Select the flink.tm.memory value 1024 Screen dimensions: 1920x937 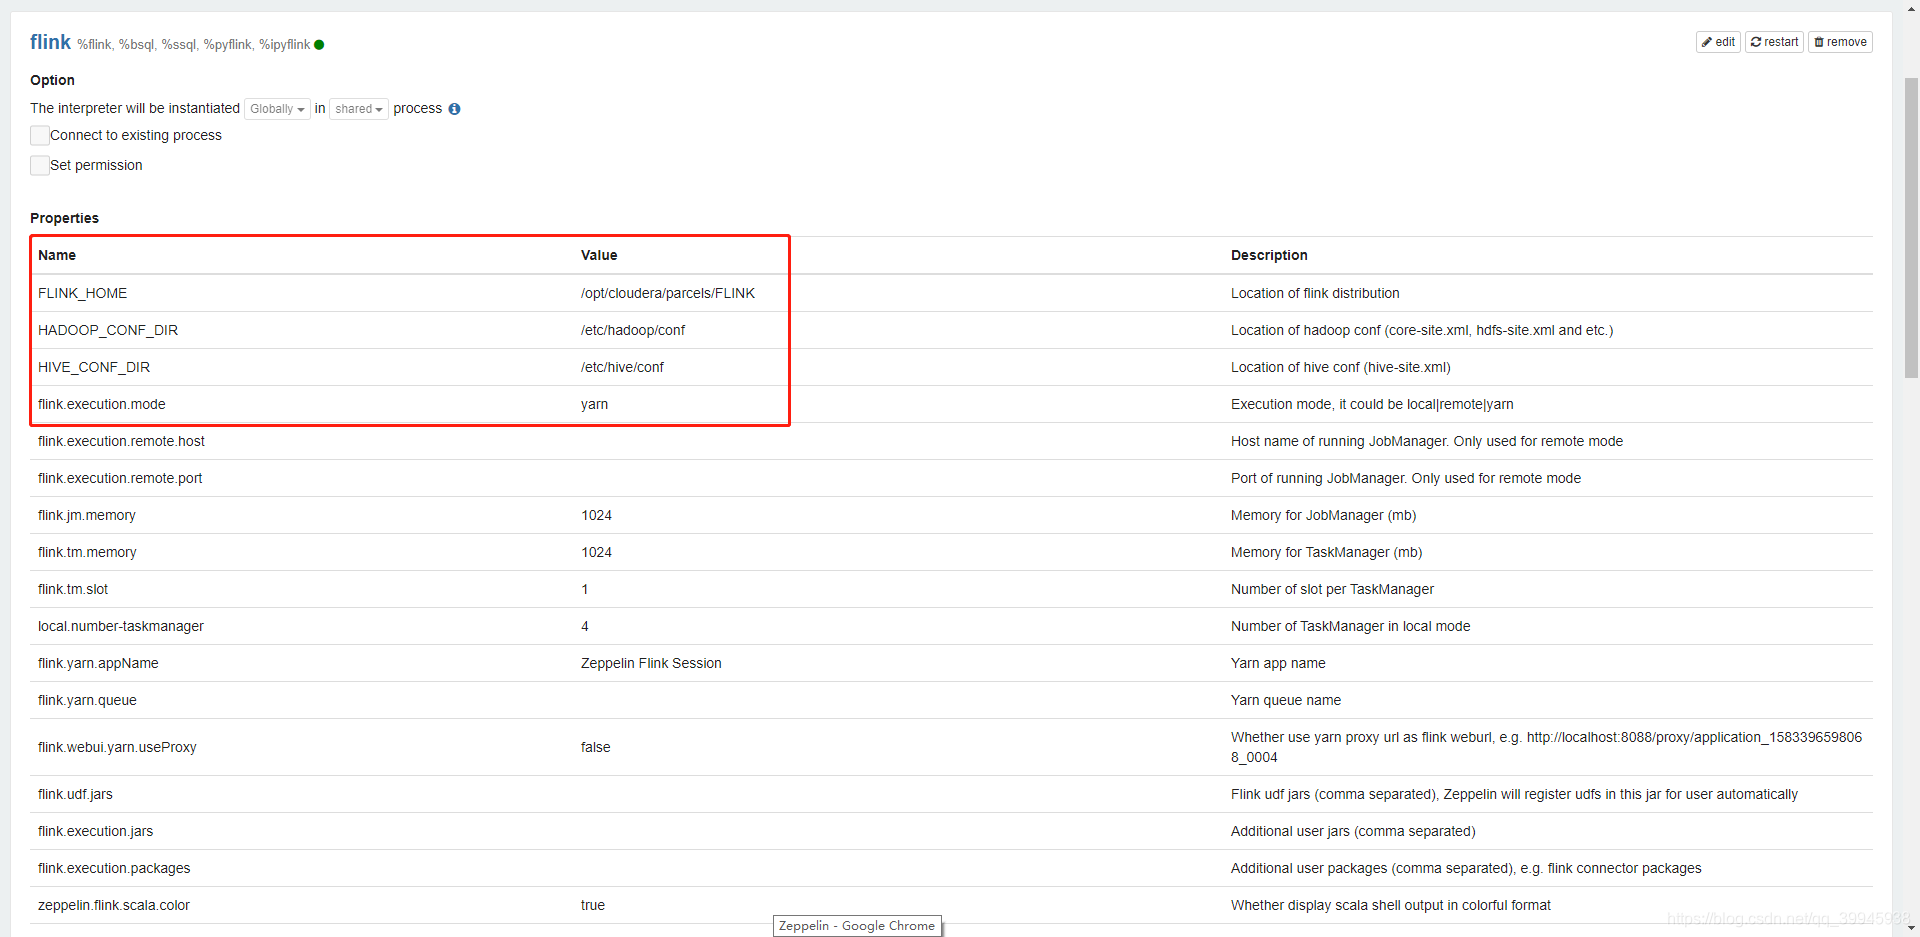597,552
